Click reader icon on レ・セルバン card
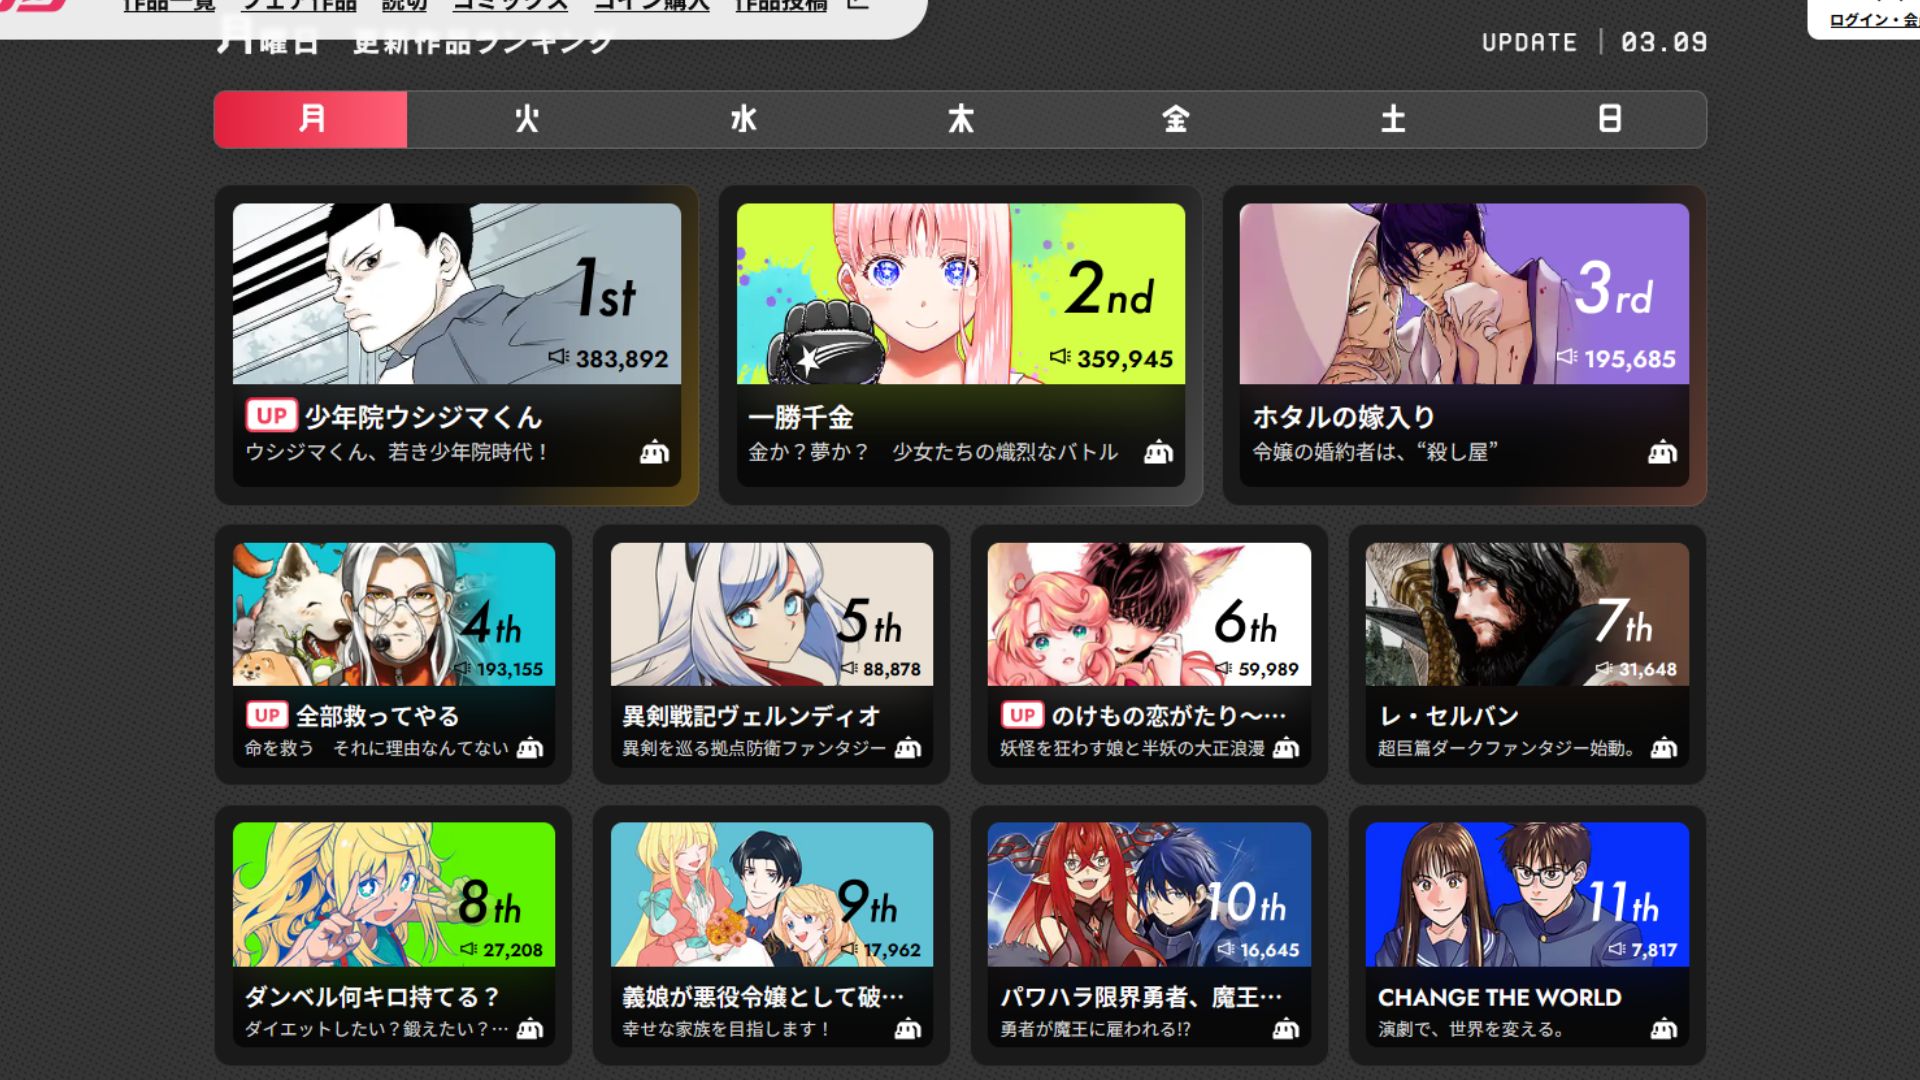Screen dimensions: 1920x1080 1663,748
